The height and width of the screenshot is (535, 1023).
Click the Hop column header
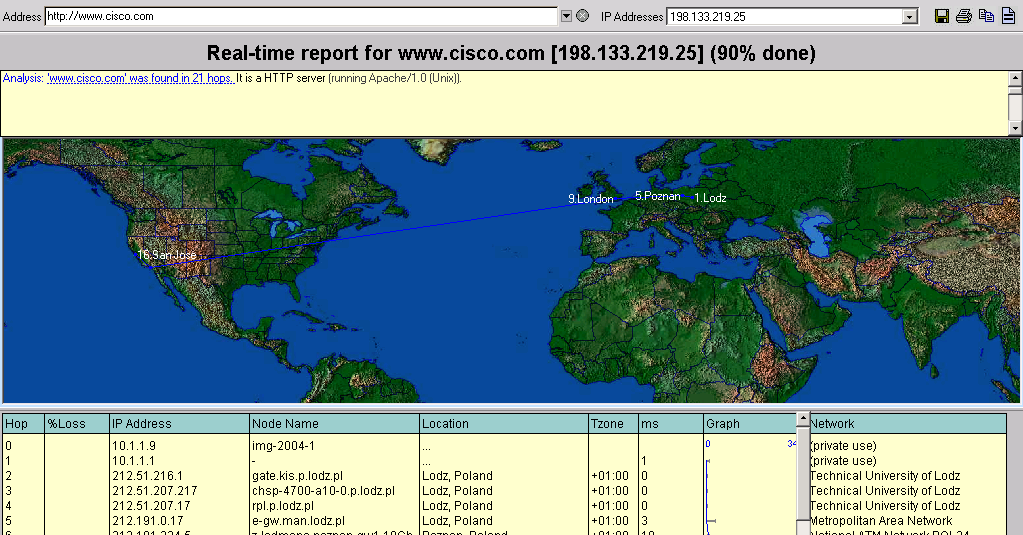pos(23,423)
